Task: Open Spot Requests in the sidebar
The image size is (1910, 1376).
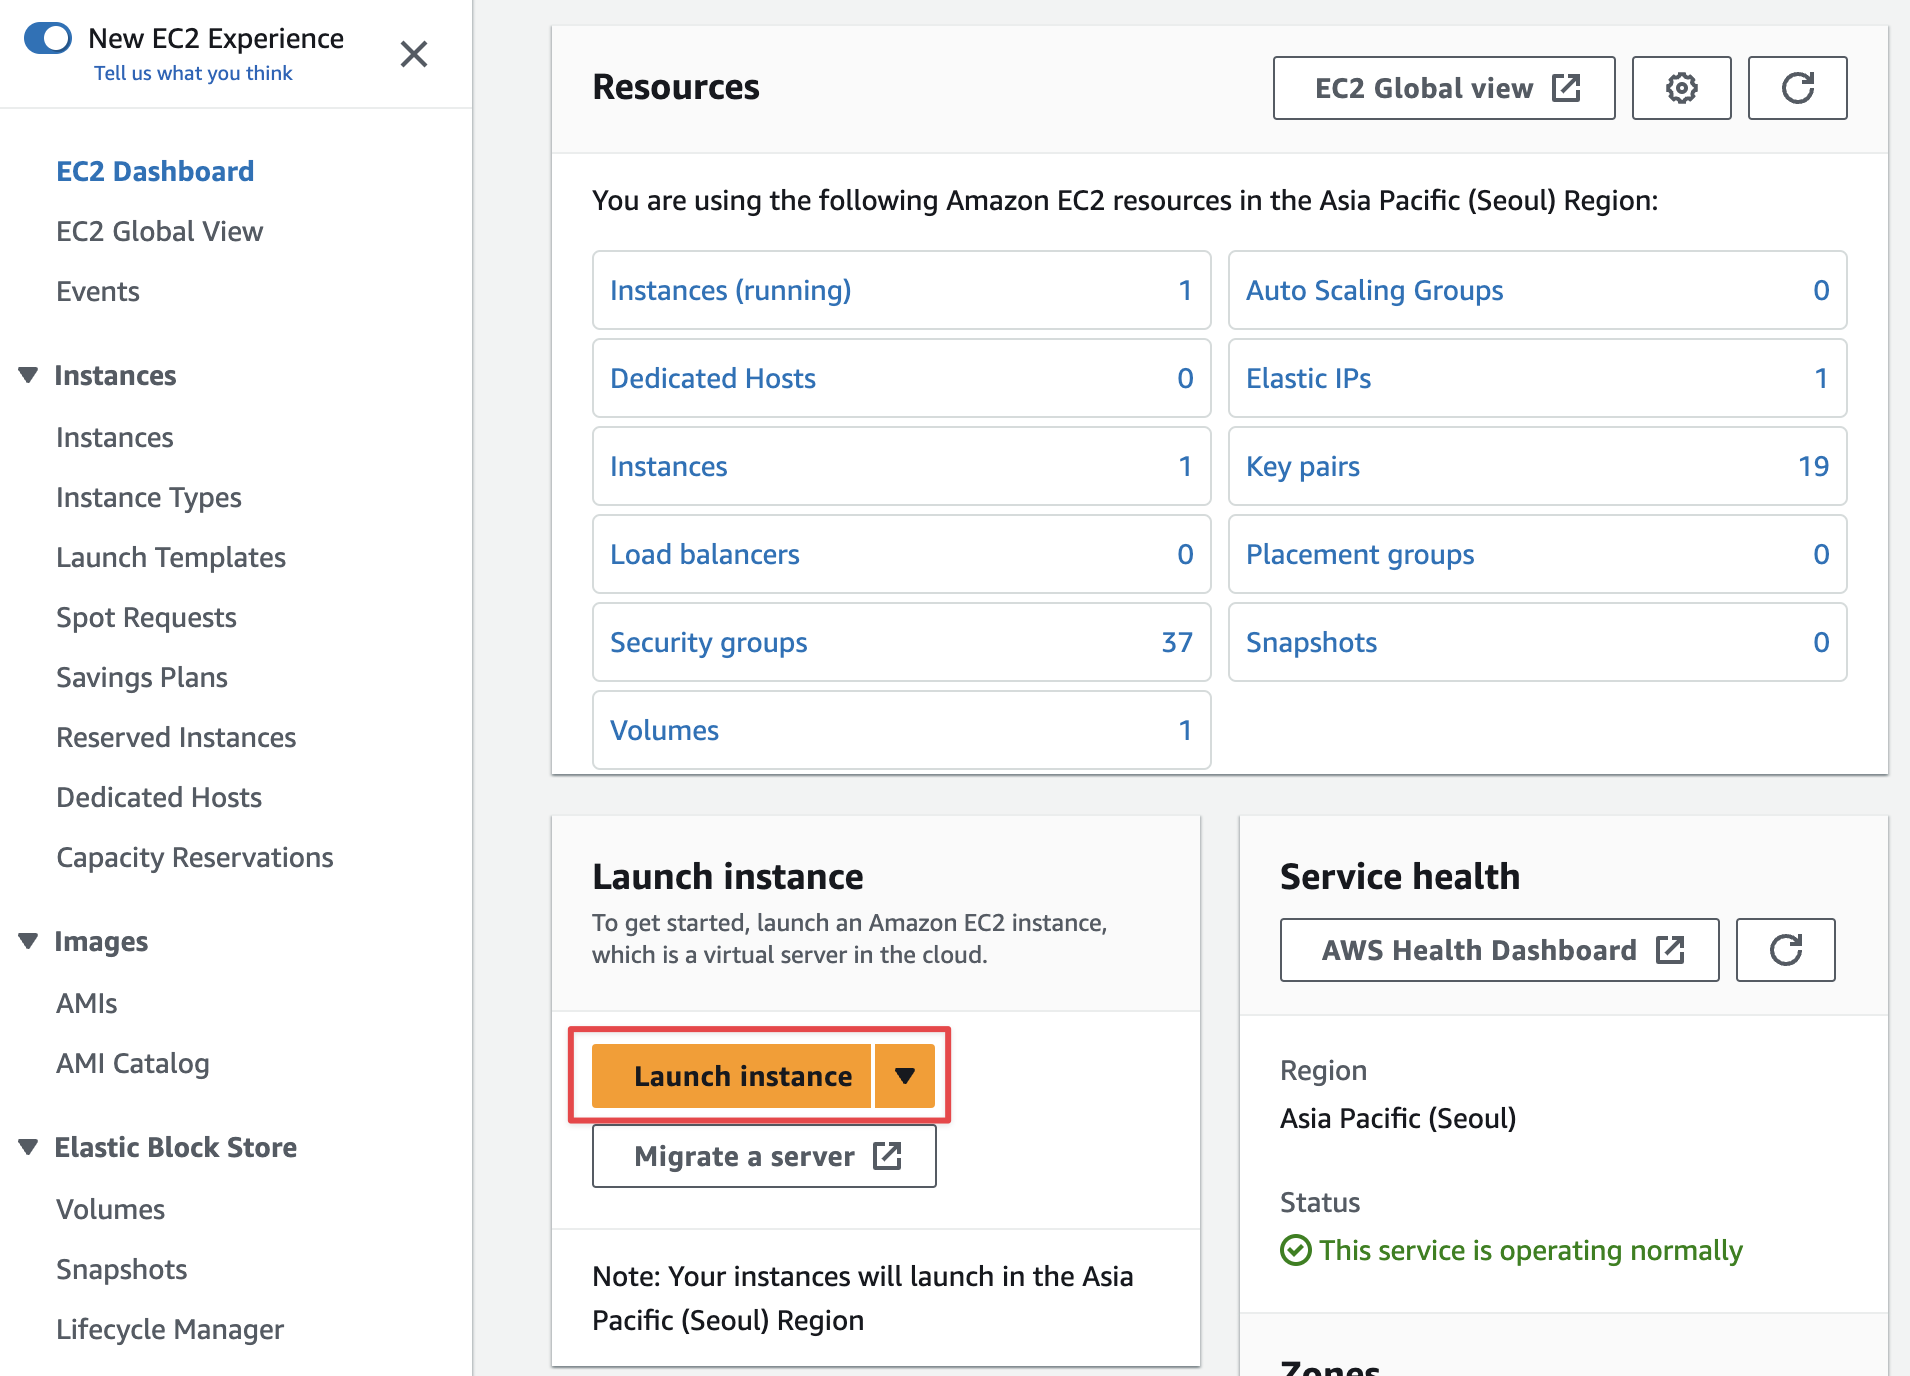Action: (x=146, y=617)
